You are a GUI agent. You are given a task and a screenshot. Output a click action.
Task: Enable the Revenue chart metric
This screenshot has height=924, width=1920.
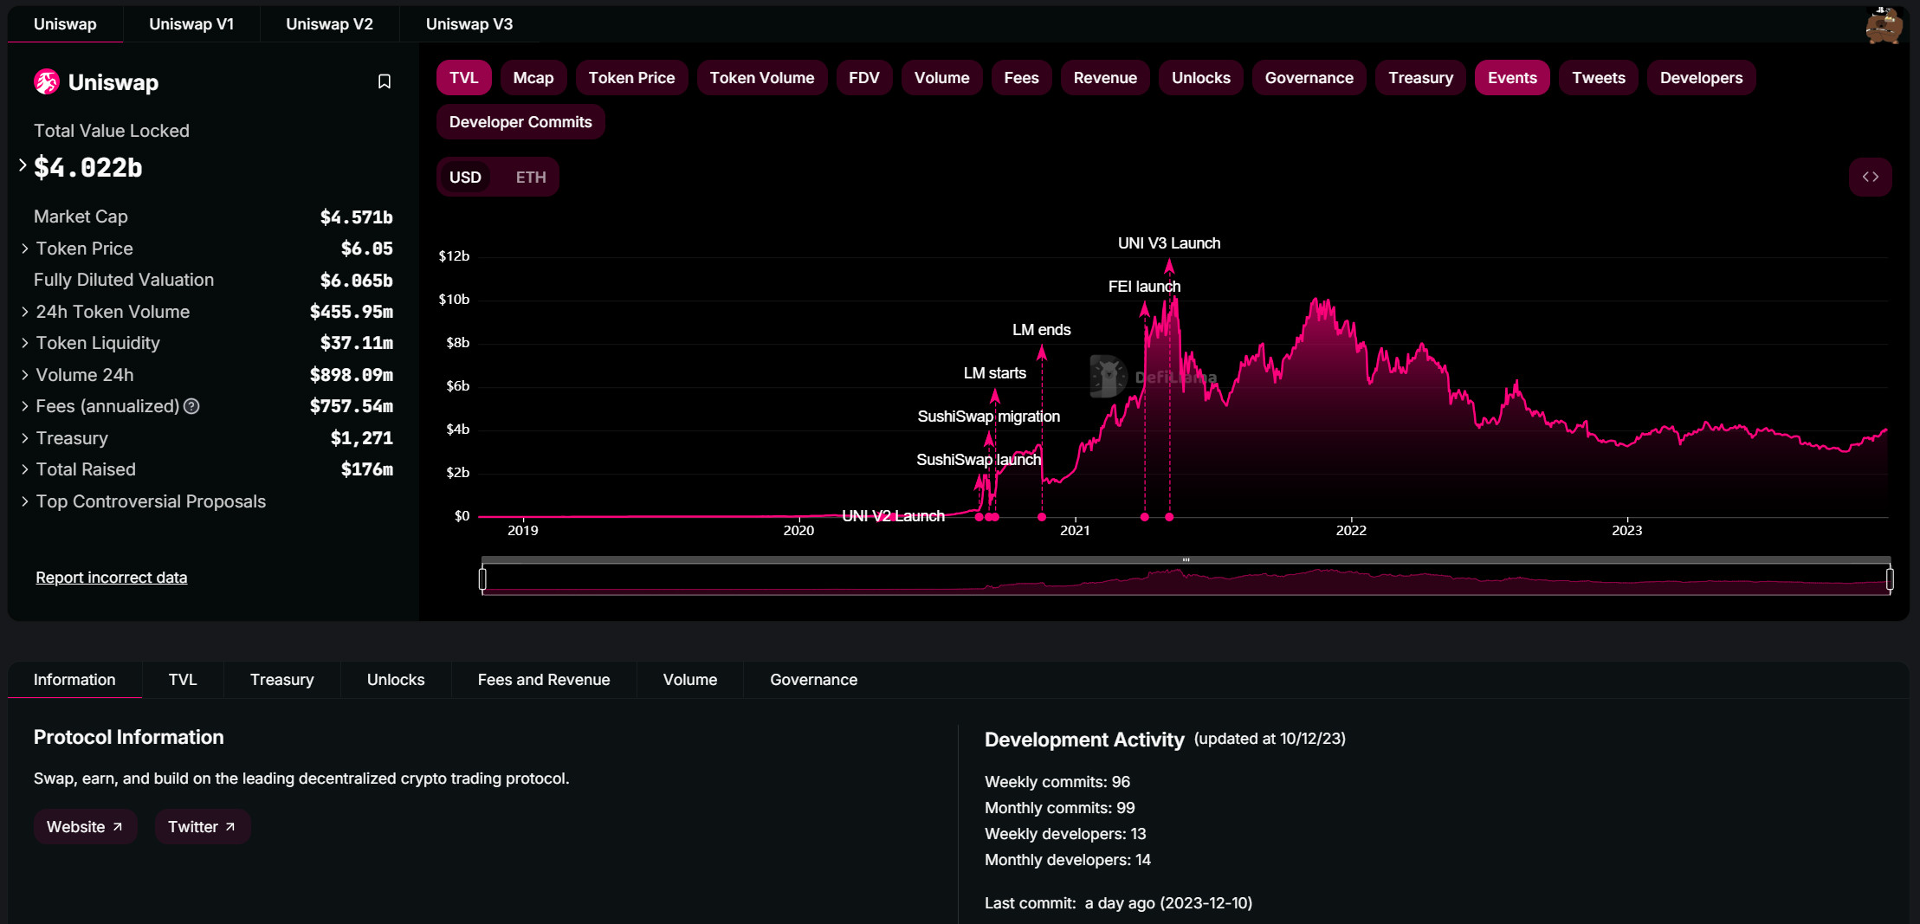tap(1105, 78)
